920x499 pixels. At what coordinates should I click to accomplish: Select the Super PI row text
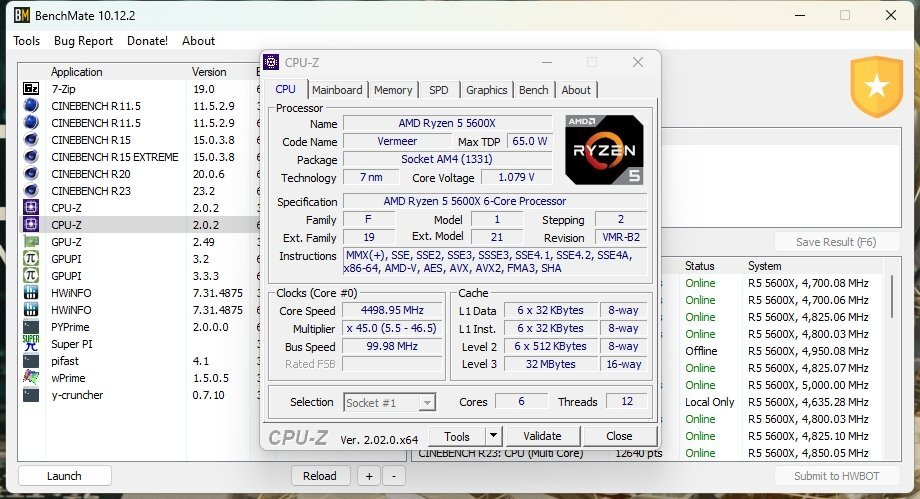pyautogui.click(x=72, y=344)
